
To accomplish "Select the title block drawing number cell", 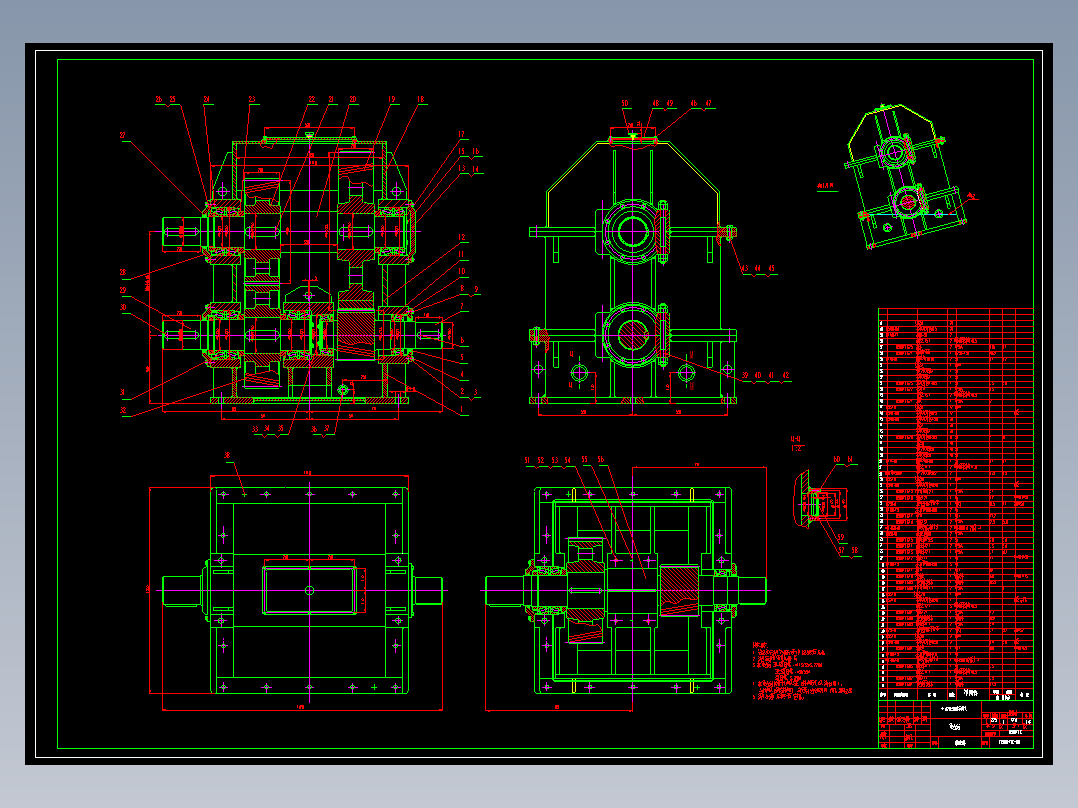I will click(x=1009, y=742).
